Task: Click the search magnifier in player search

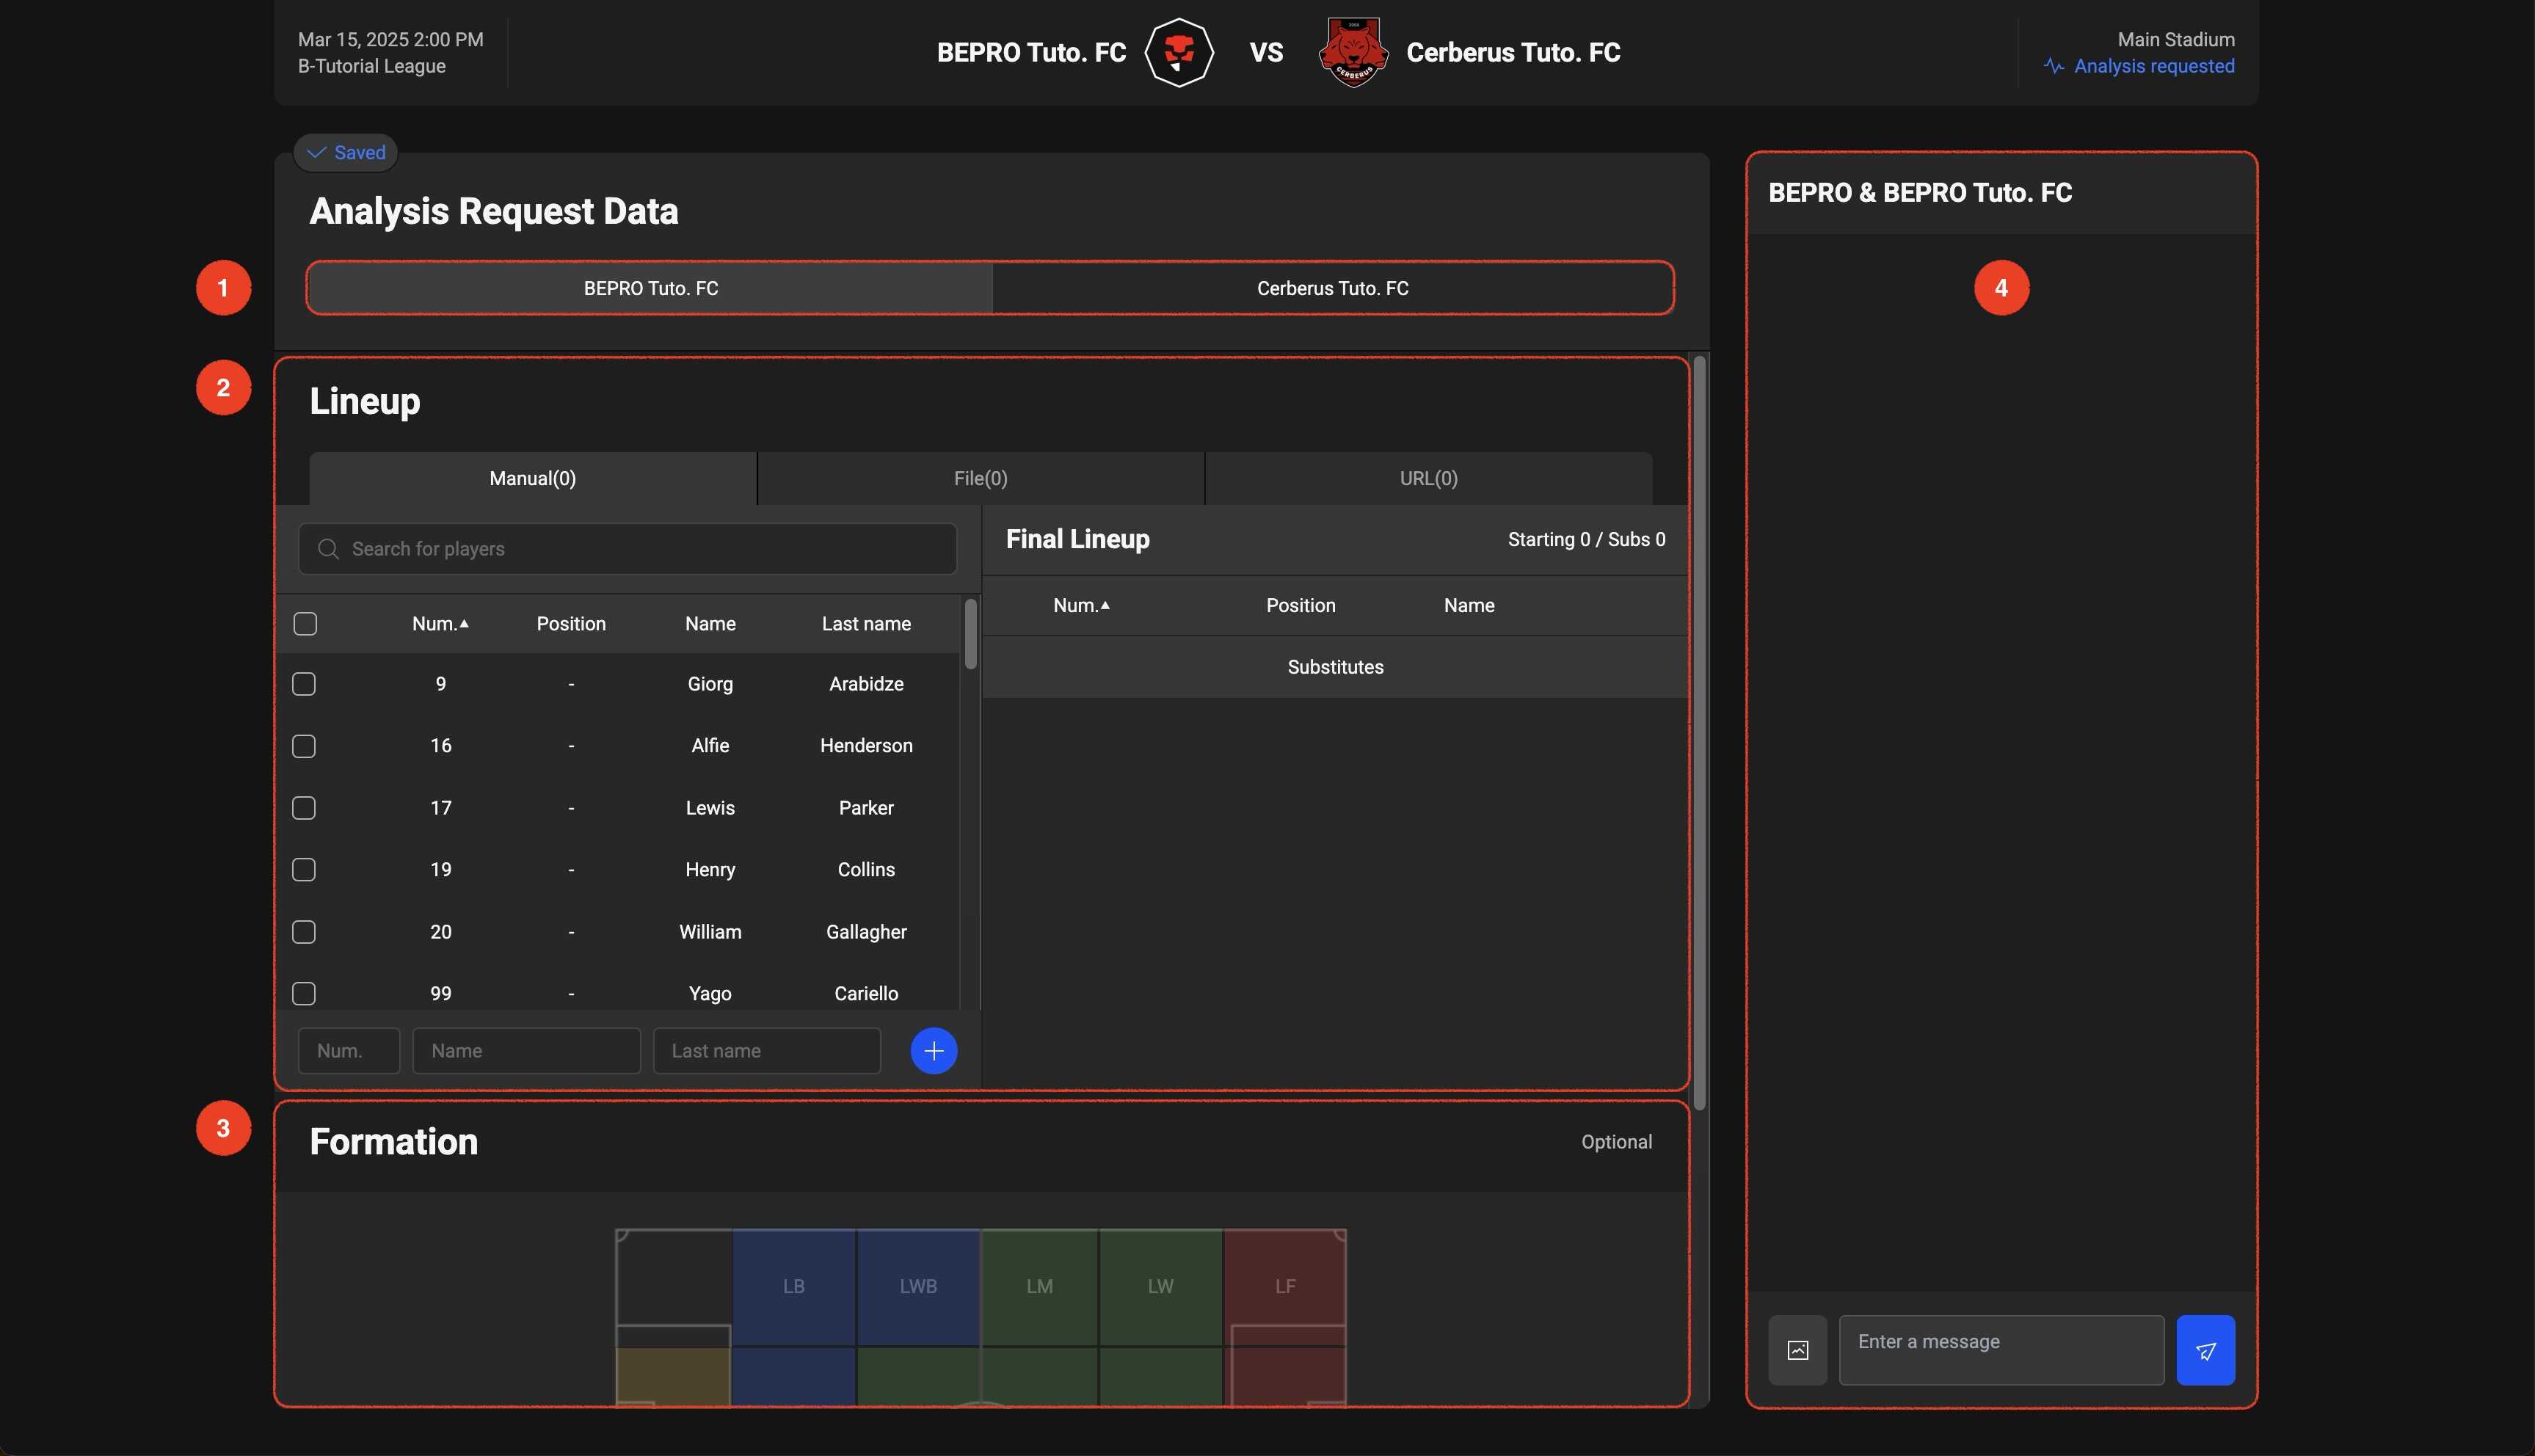Action: (x=328, y=549)
